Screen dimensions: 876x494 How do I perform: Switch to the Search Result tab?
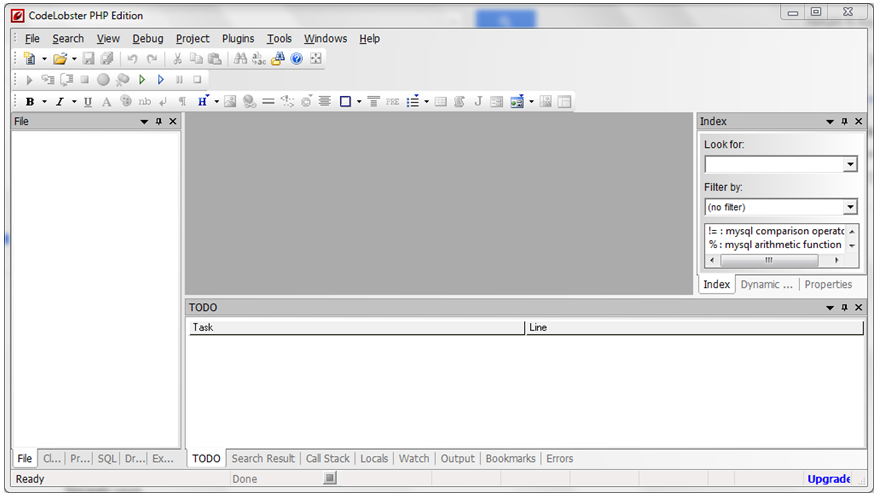click(x=263, y=459)
